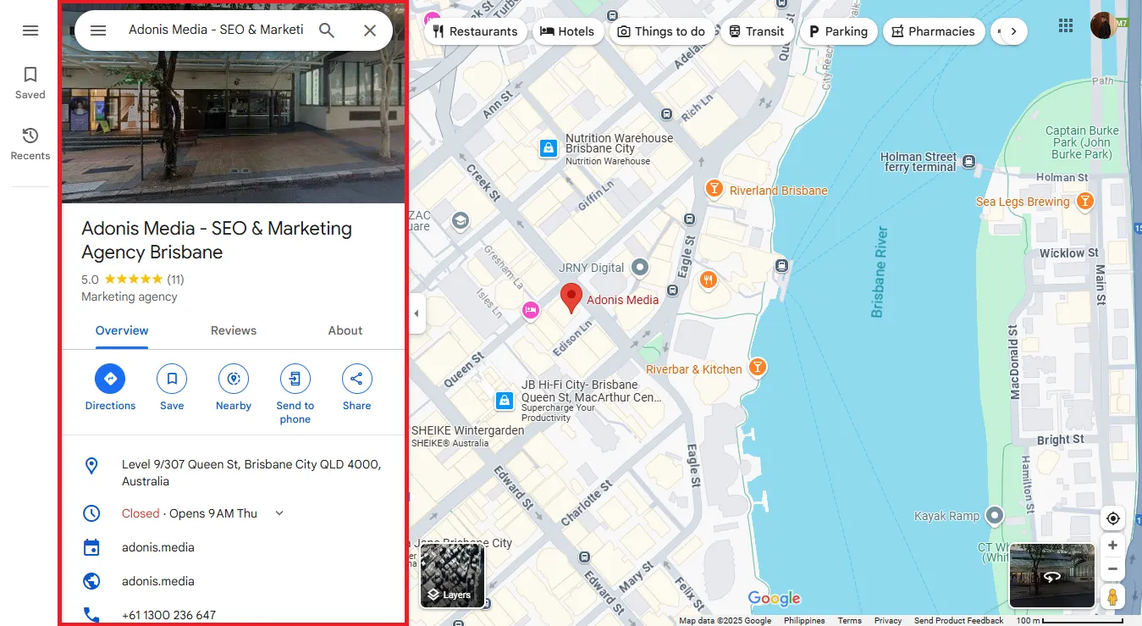Click the Kayak Ramp marker
This screenshot has width=1142, height=626.
click(x=994, y=516)
